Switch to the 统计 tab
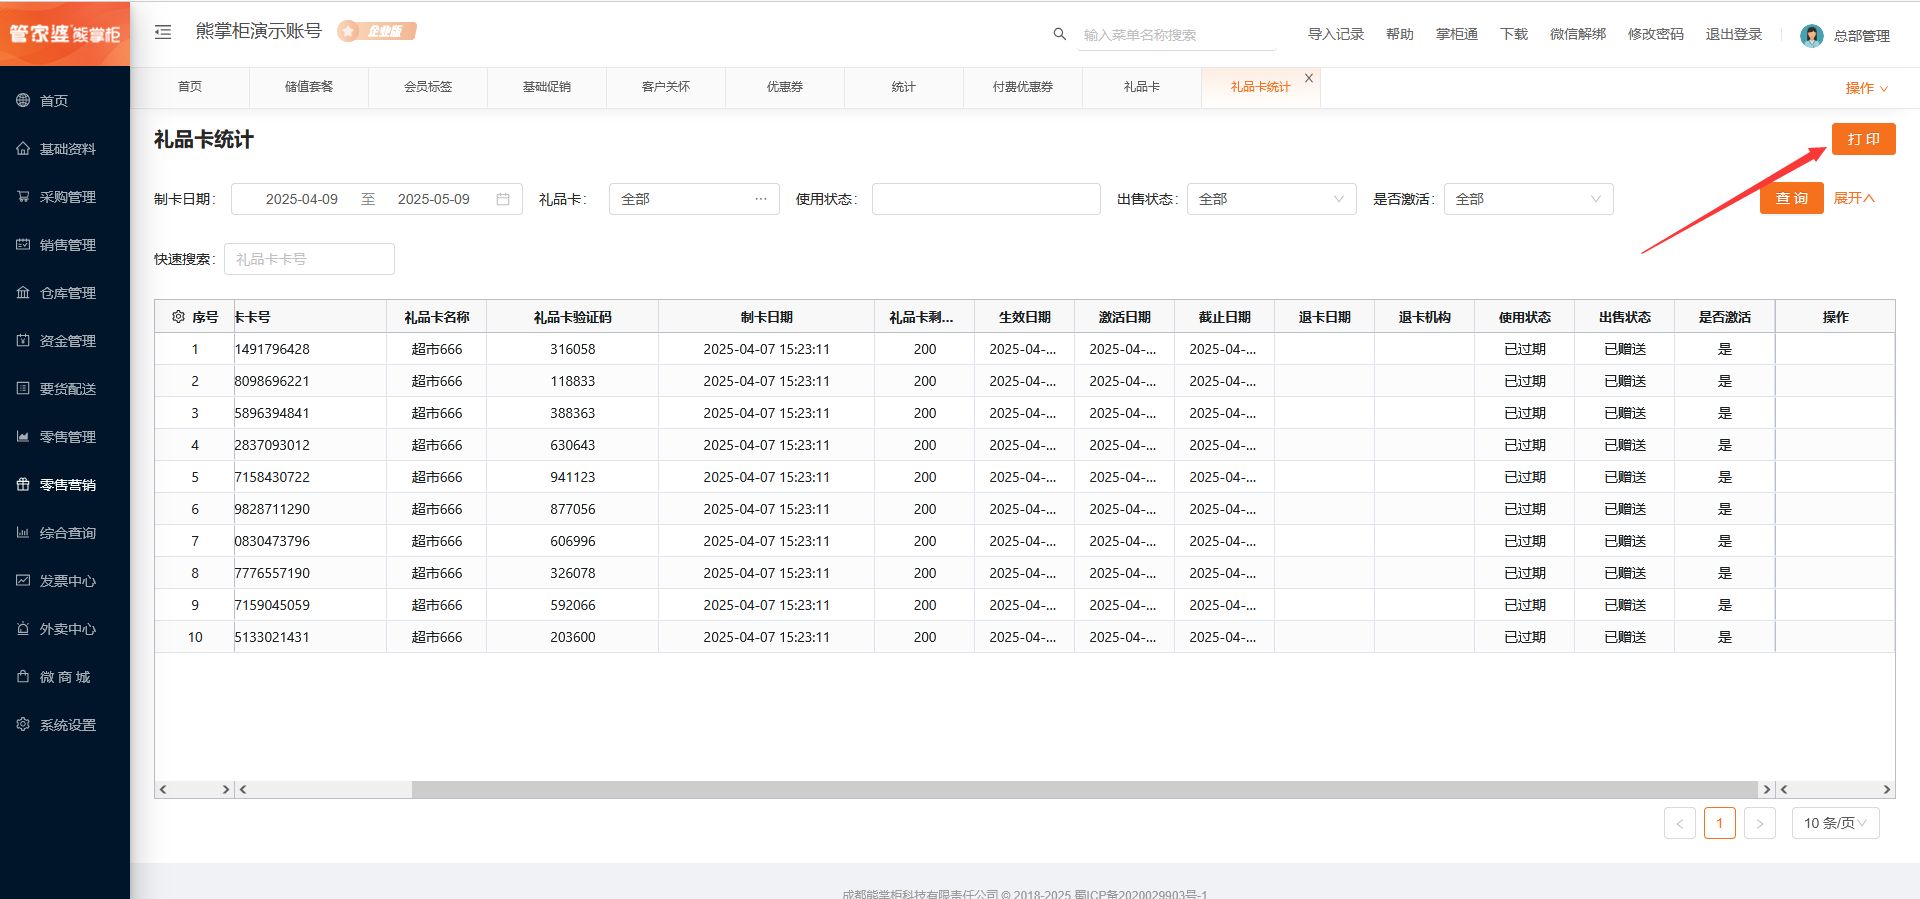Screen dimensions: 1920x899 pos(904,87)
